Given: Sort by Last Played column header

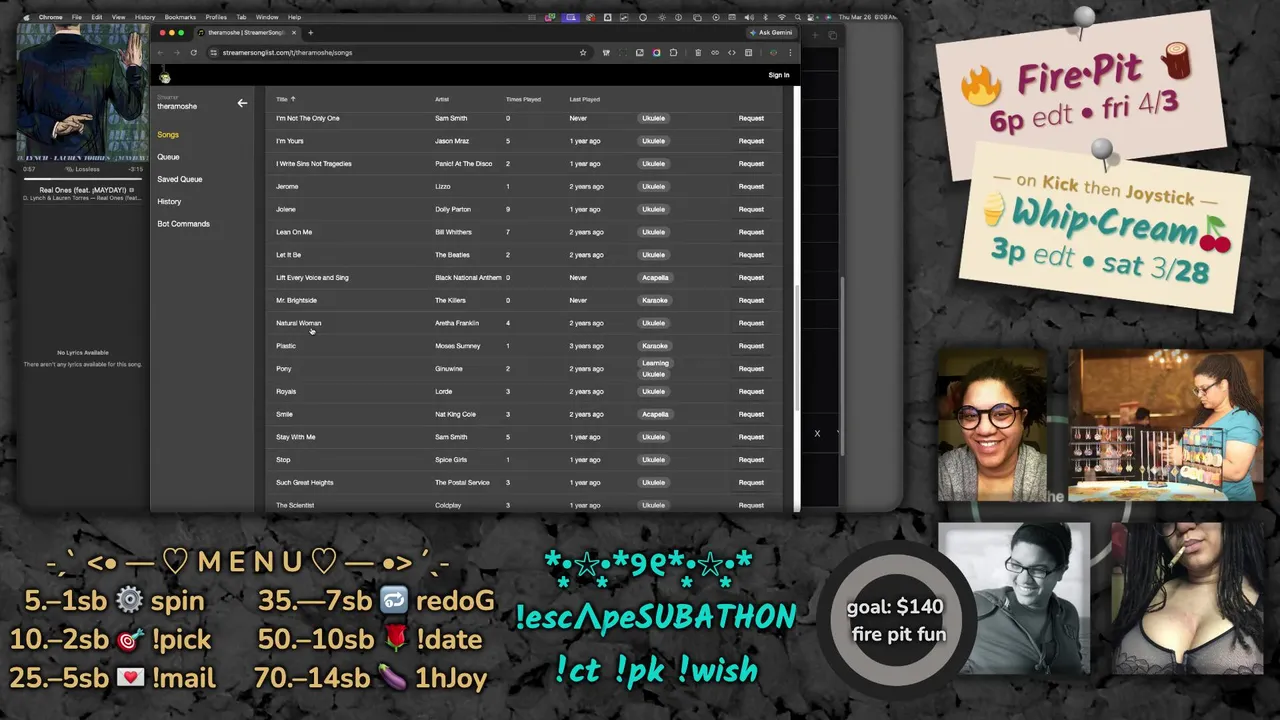Looking at the screenshot, I should tap(585, 99).
